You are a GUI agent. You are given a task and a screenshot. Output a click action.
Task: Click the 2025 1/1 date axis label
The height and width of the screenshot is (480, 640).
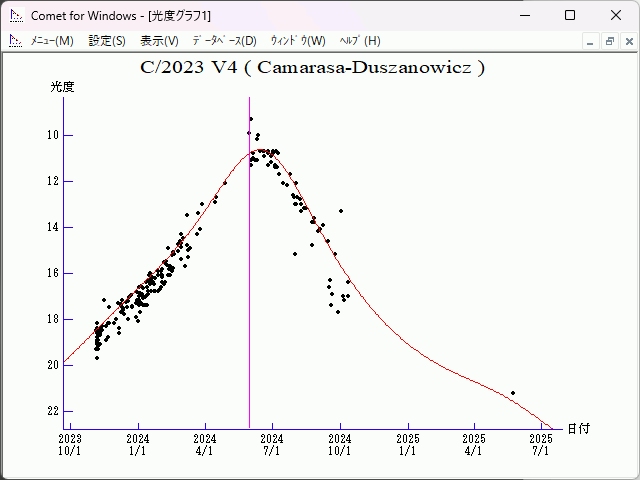click(407, 444)
